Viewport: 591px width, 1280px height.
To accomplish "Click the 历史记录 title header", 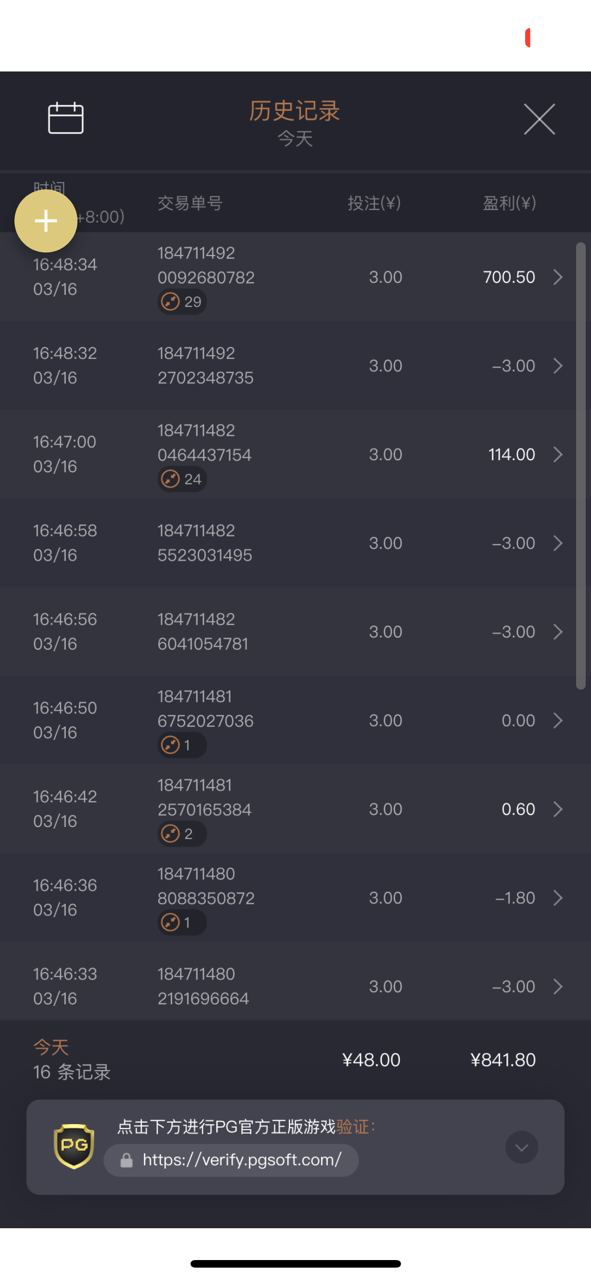I will coord(295,111).
